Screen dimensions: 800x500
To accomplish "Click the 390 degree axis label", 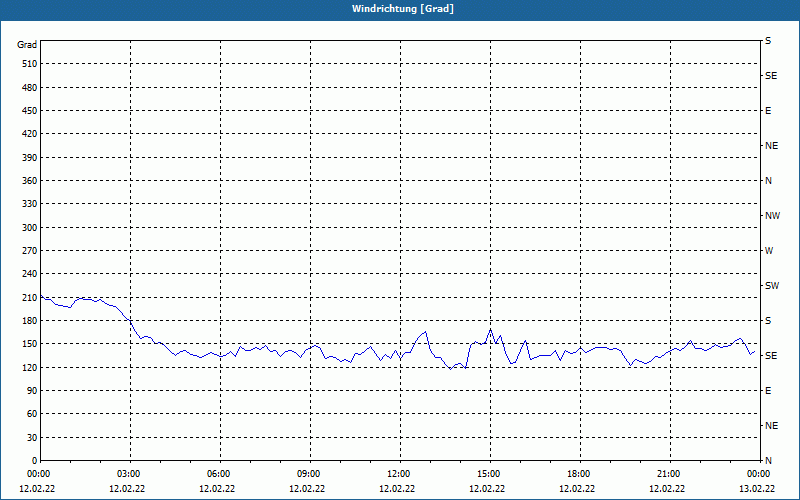I will point(30,158).
